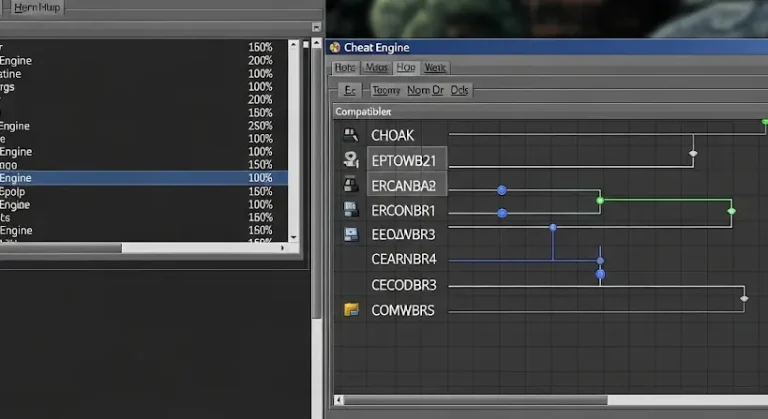The width and height of the screenshot is (768, 419).
Task: Click the white diamond joining CHOAK and EPTOWB21
Action: tap(693, 153)
